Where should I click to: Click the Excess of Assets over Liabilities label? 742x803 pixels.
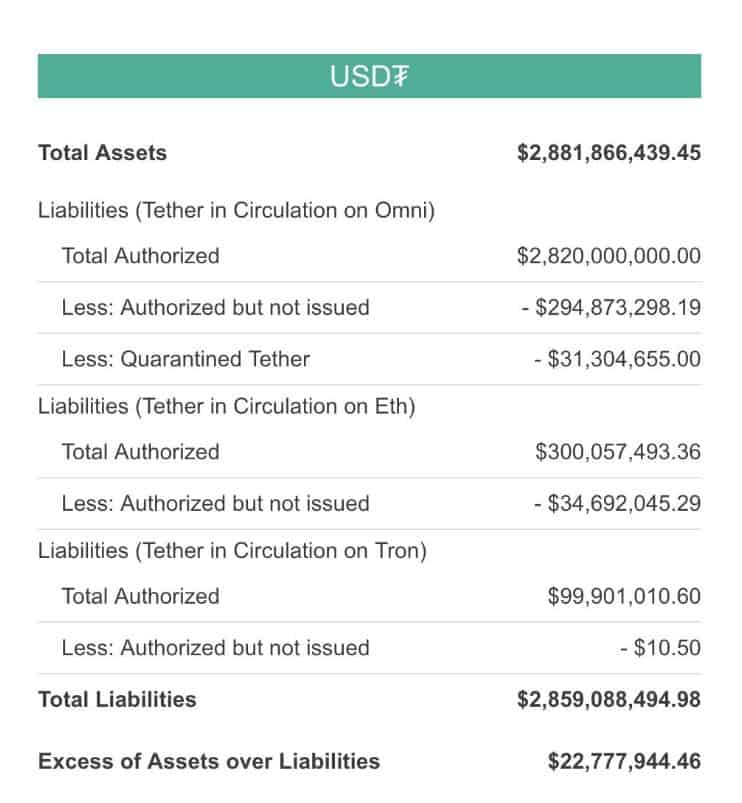(x=209, y=761)
